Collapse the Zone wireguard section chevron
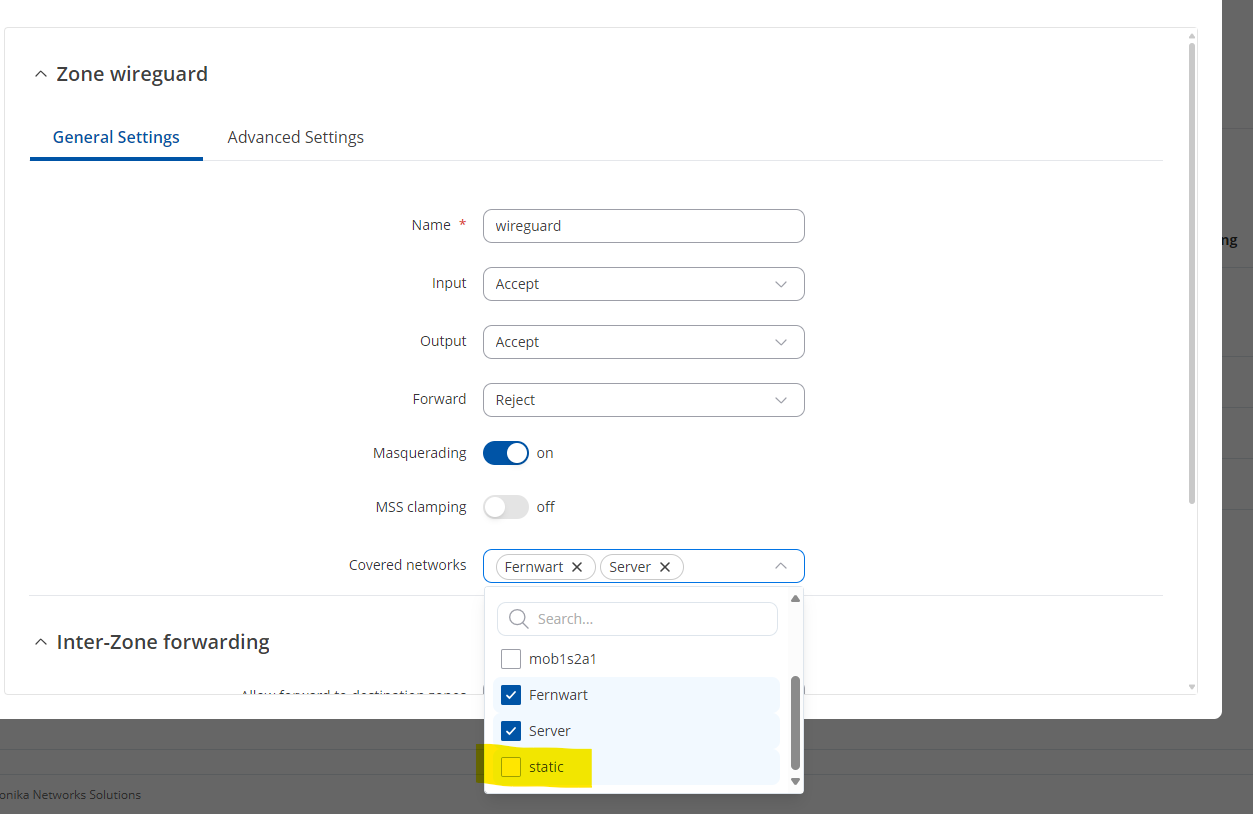 (x=40, y=74)
